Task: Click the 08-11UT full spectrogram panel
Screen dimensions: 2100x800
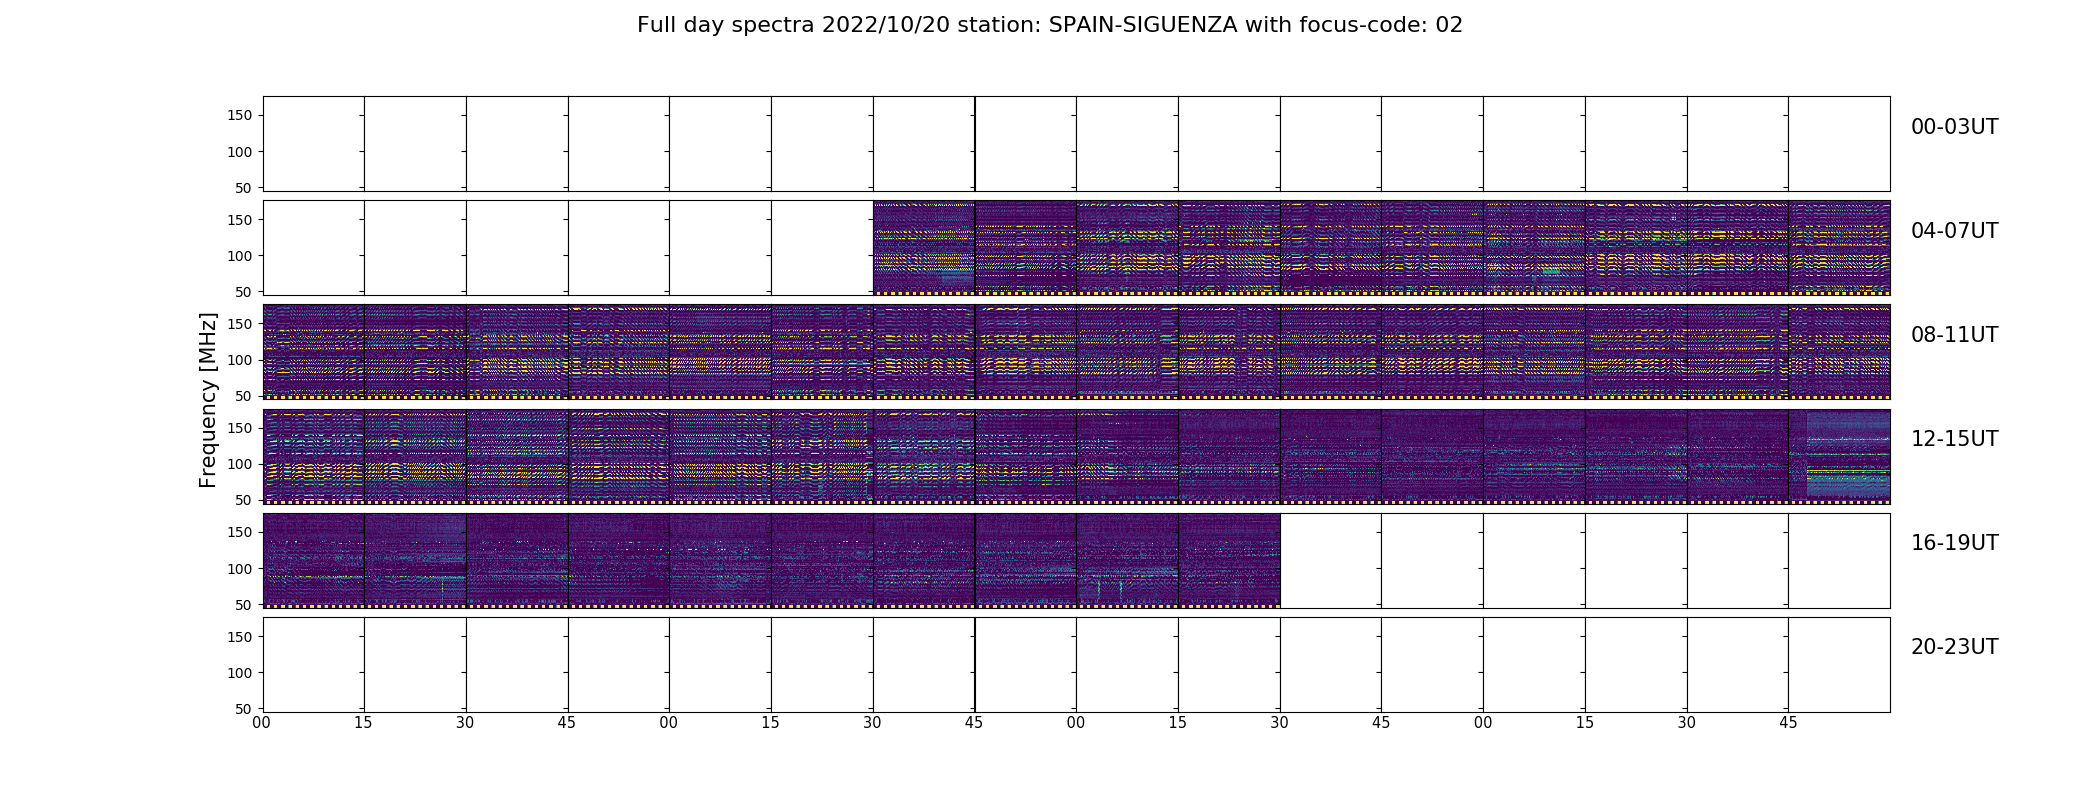Action: pyautogui.click(x=1076, y=352)
